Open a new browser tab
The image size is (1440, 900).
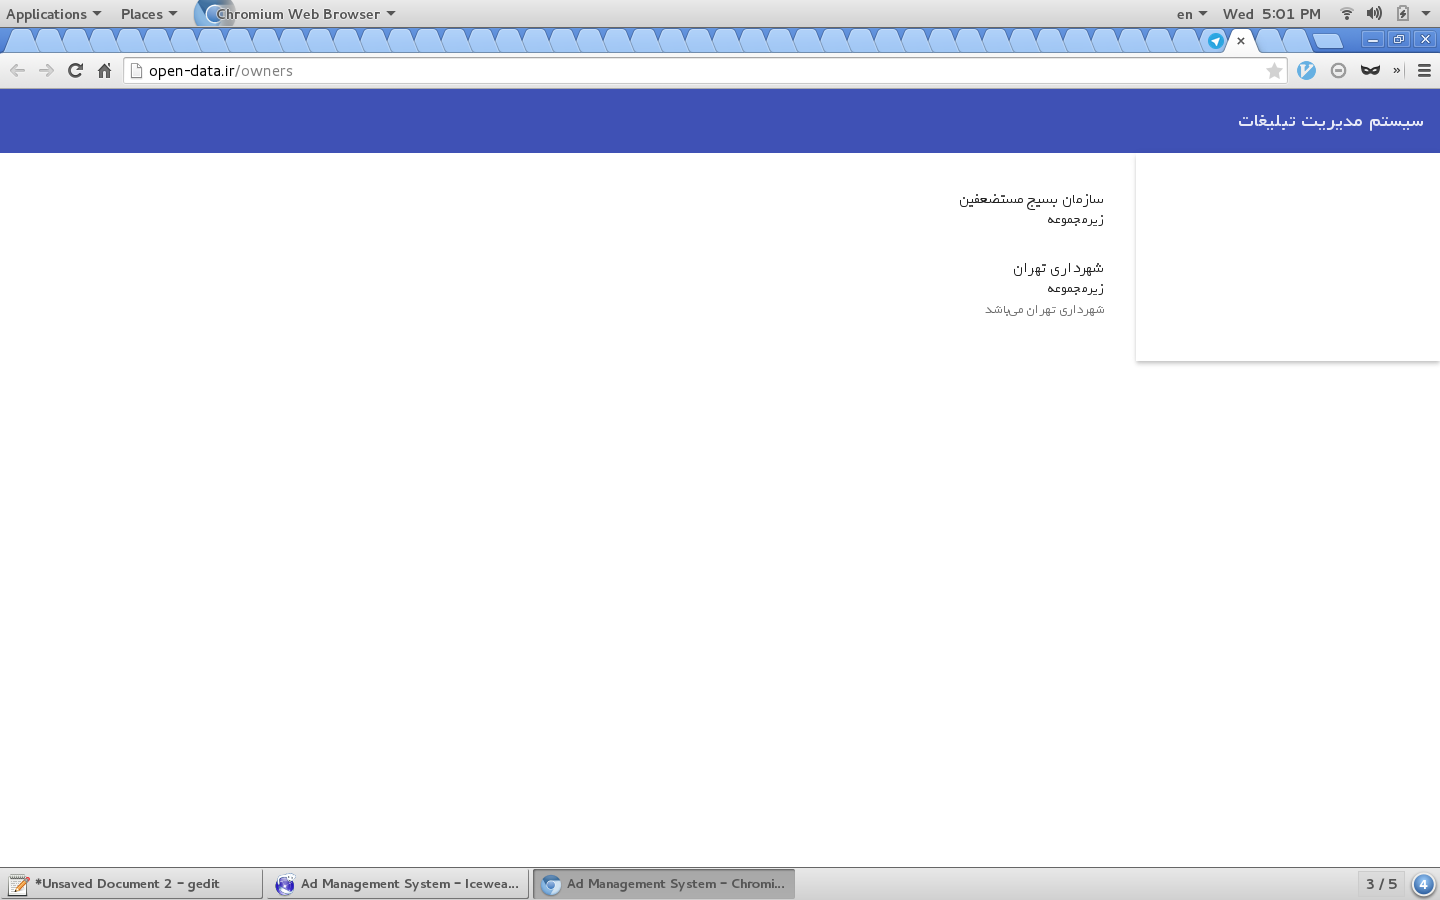pos(1327,41)
